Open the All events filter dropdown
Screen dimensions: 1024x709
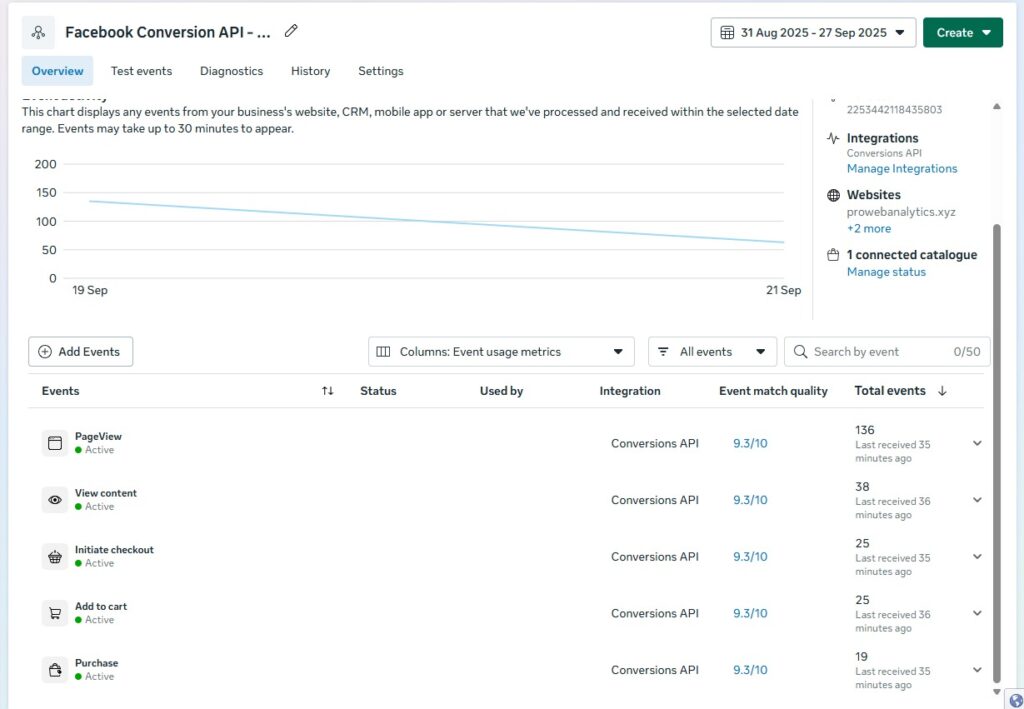[712, 352]
